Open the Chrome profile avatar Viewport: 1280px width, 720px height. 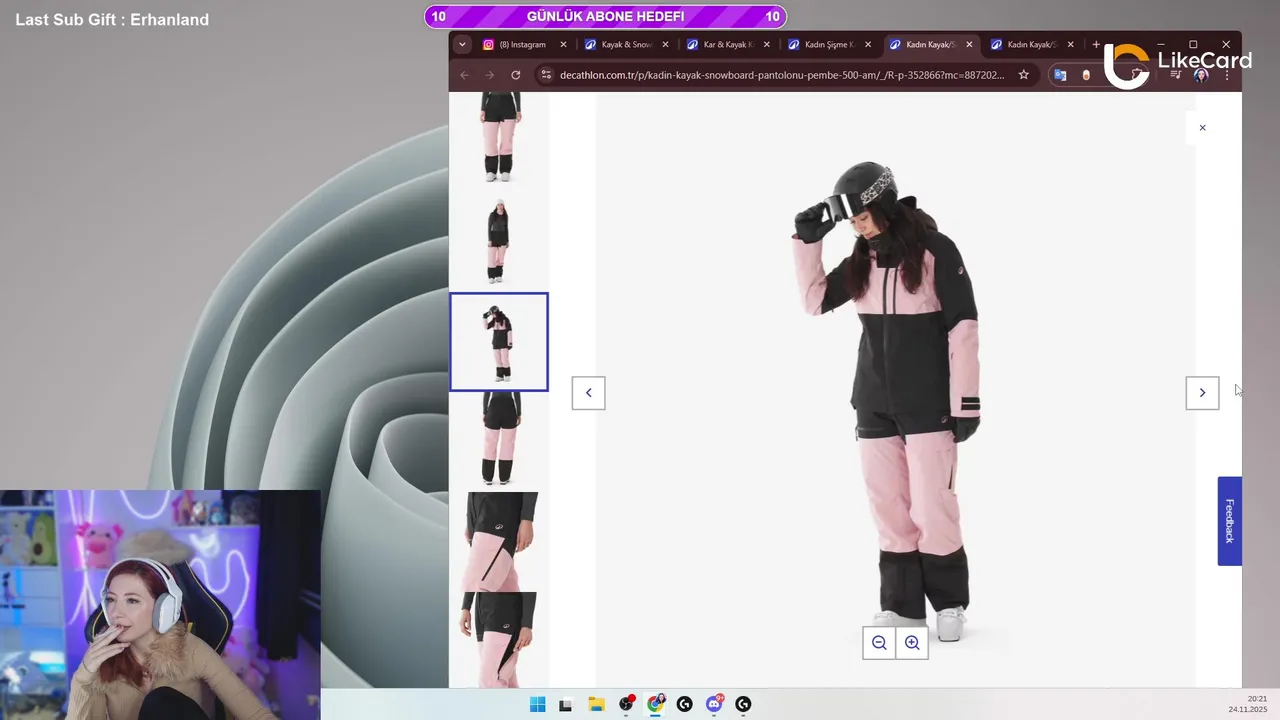(x=1201, y=75)
